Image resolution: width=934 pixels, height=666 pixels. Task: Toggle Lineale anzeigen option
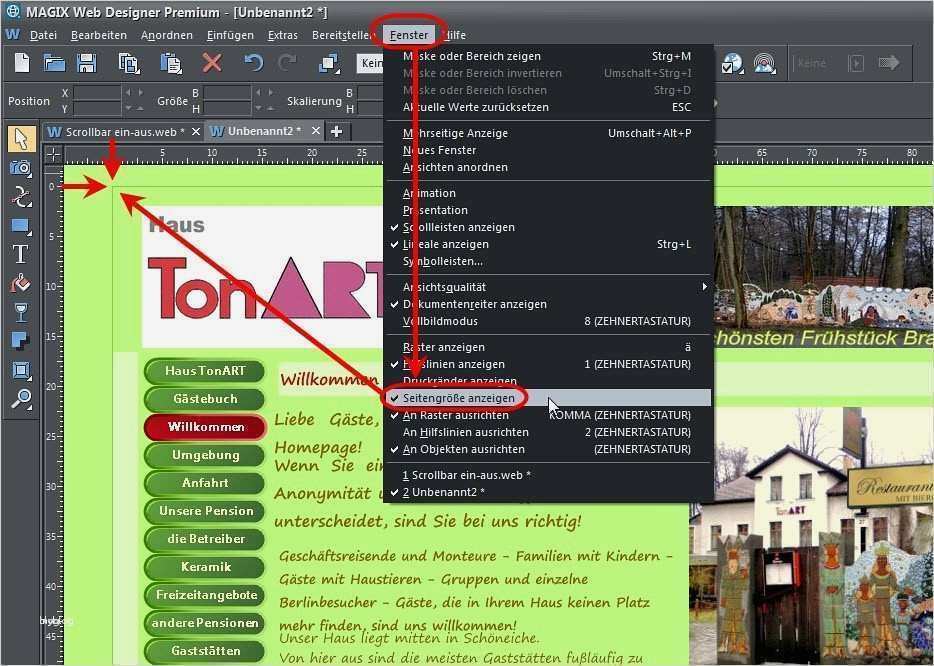pos(548,244)
